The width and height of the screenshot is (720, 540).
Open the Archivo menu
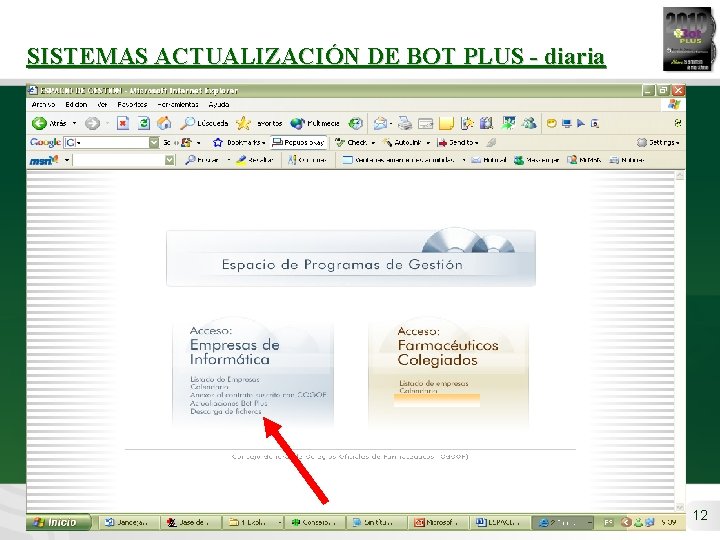(43, 105)
